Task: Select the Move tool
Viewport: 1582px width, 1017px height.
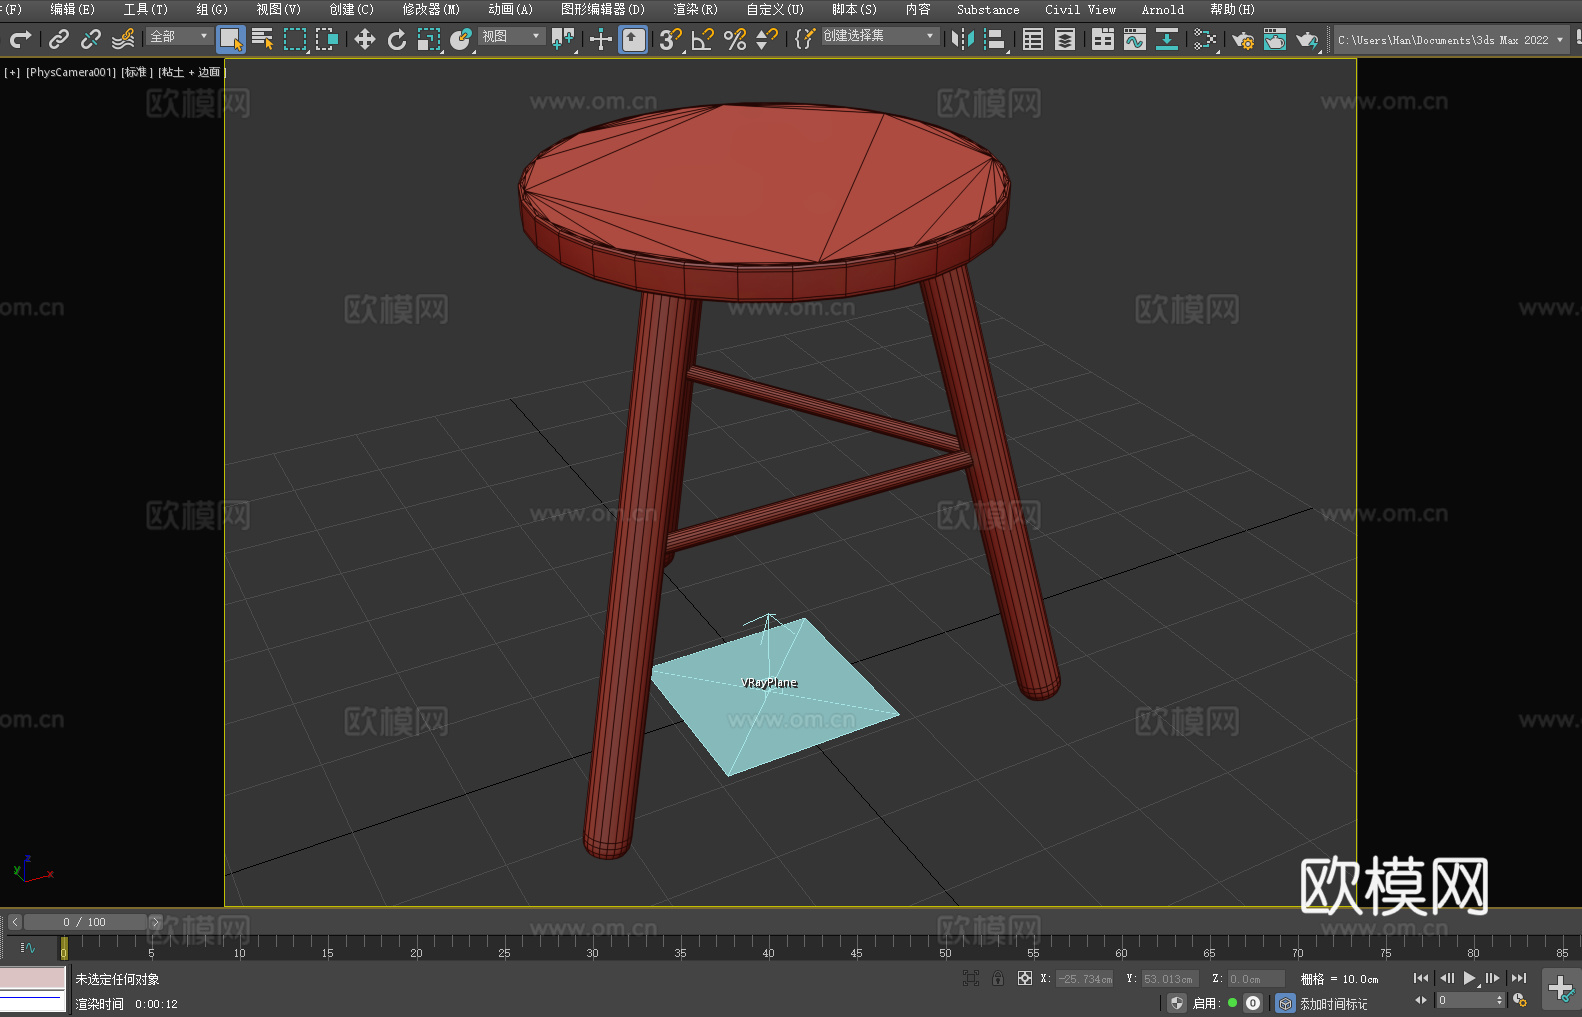Action: [365, 39]
